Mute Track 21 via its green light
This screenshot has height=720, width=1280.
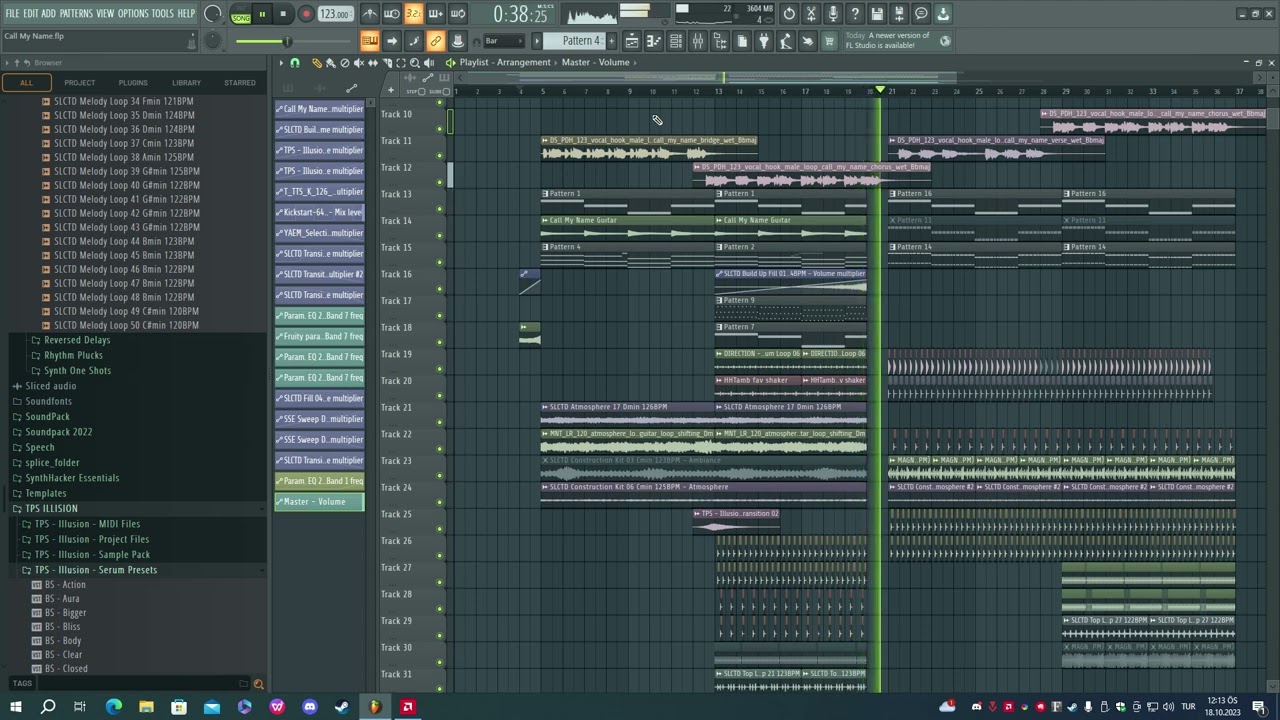click(x=440, y=422)
